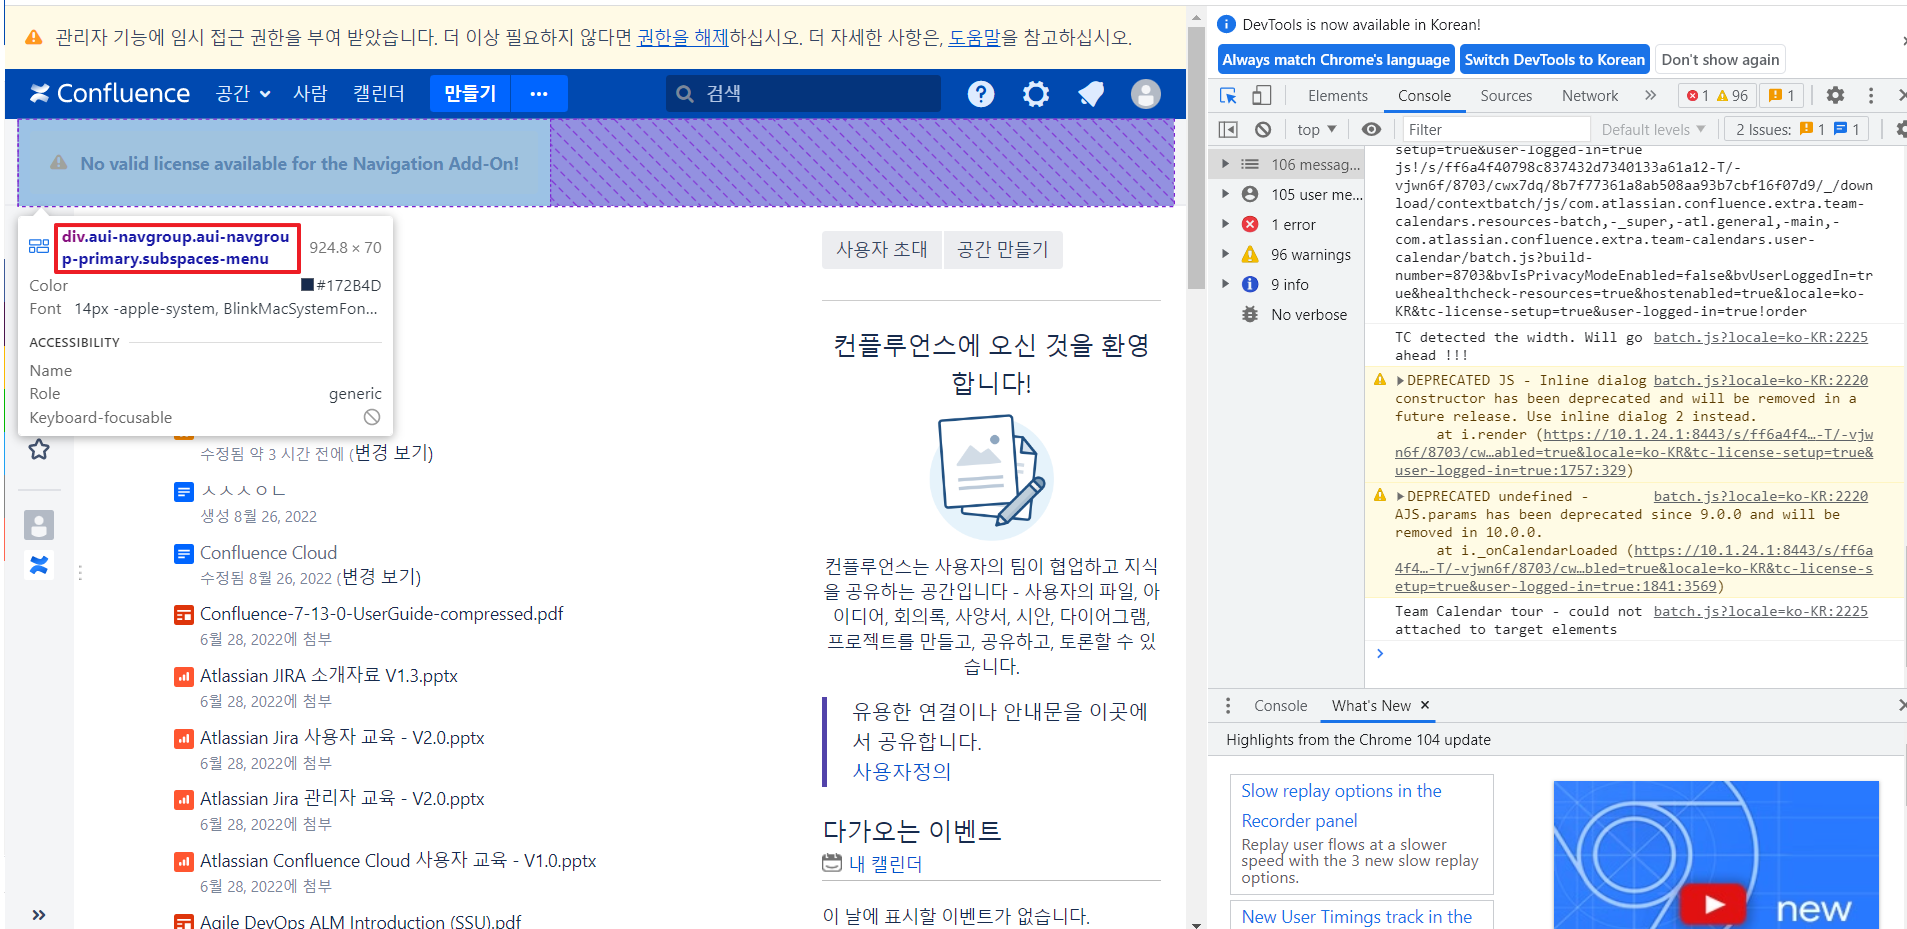Play the YouTube video thumbnail in What's New
Viewport: 1907px width, 929px height.
(1714, 904)
